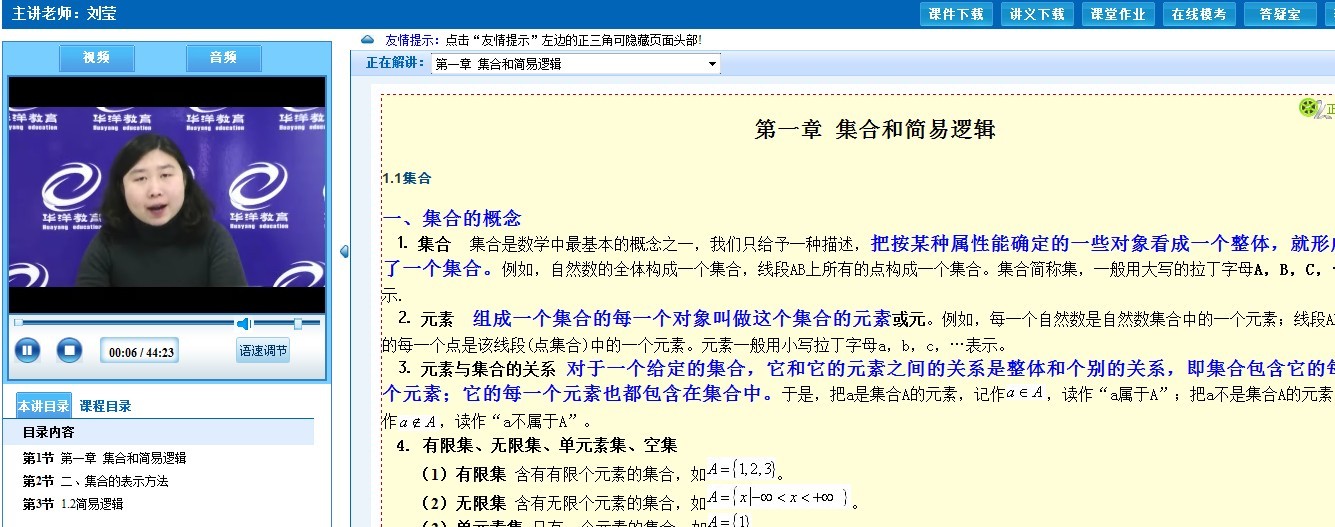
Task: Open section 第2节 二、集合的表示方法
Action: (x=96, y=481)
